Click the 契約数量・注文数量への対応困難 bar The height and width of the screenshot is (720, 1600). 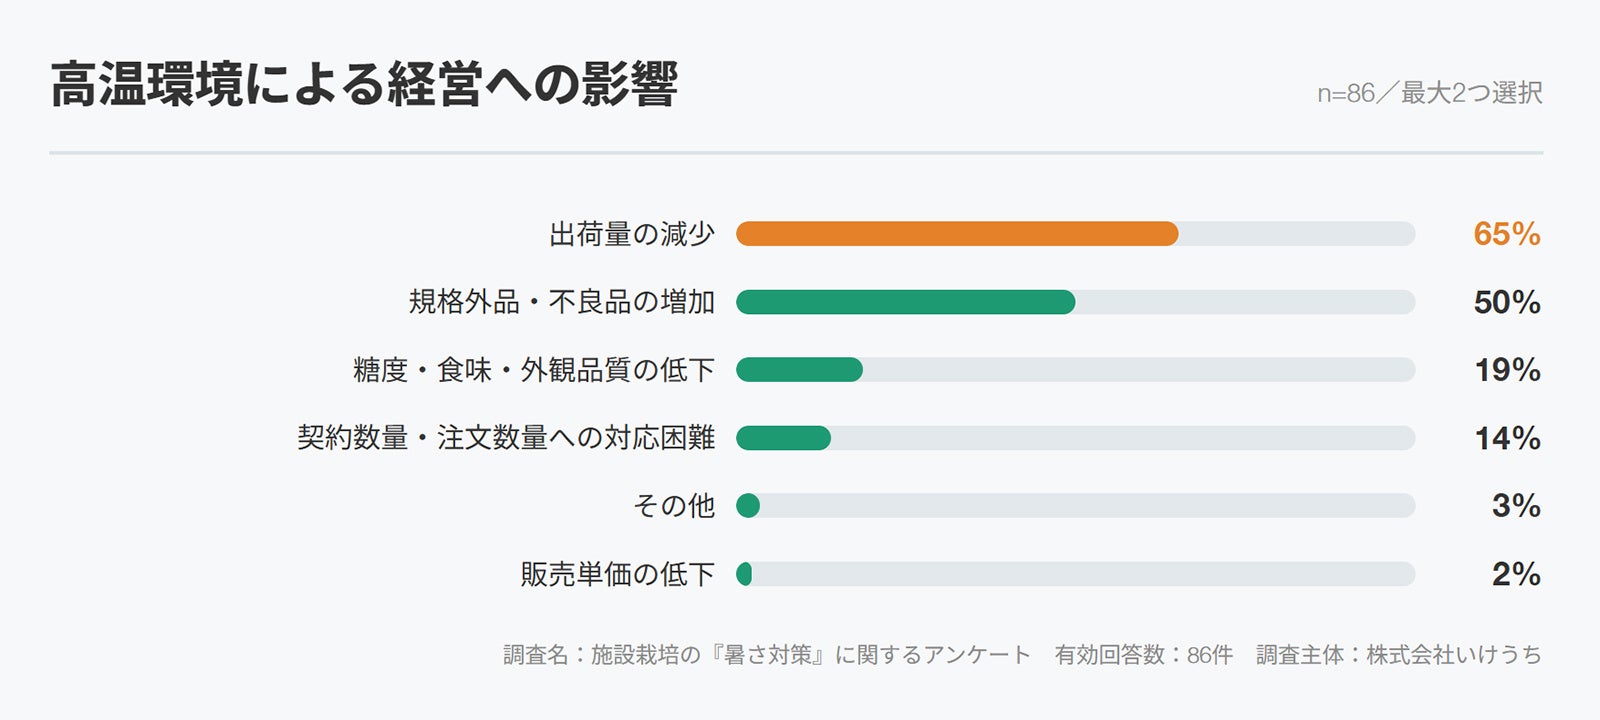[x=783, y=438]
